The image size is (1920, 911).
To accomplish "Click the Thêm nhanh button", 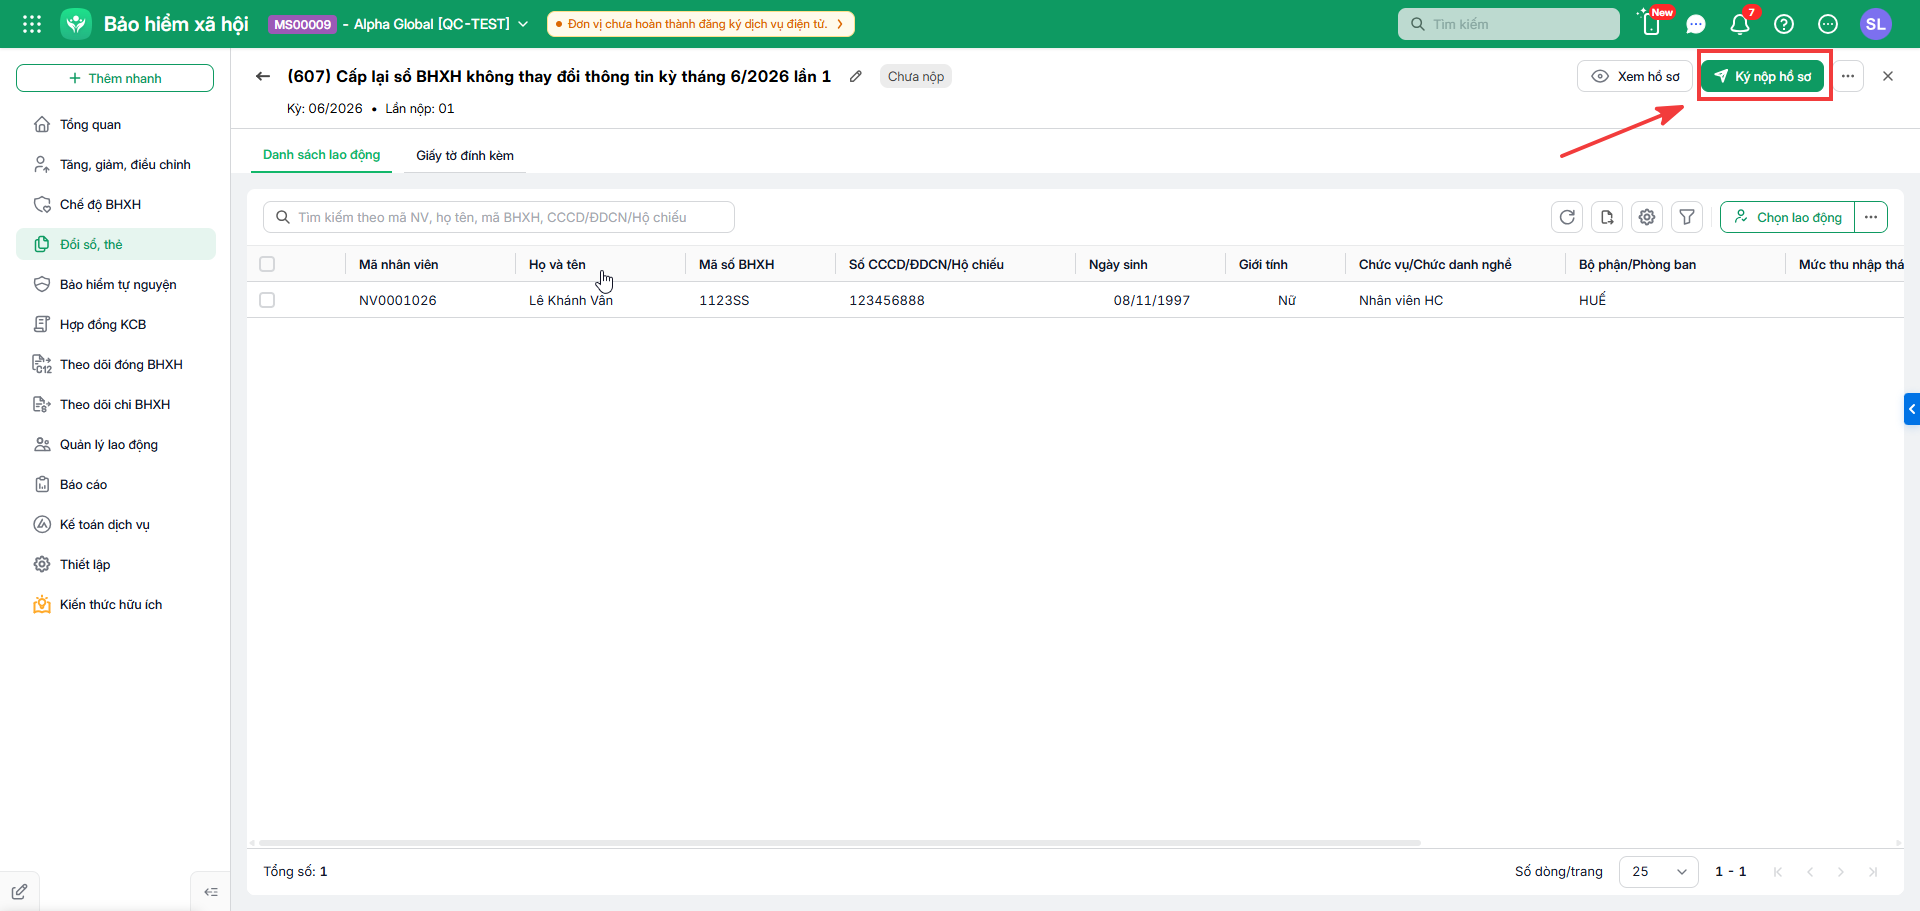I will coord(115,78).
